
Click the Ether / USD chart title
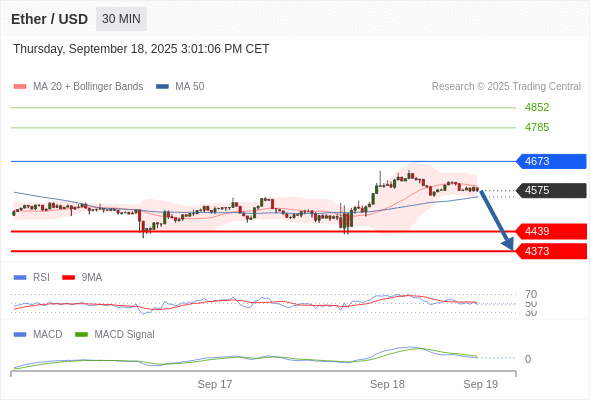pos(49,19)
